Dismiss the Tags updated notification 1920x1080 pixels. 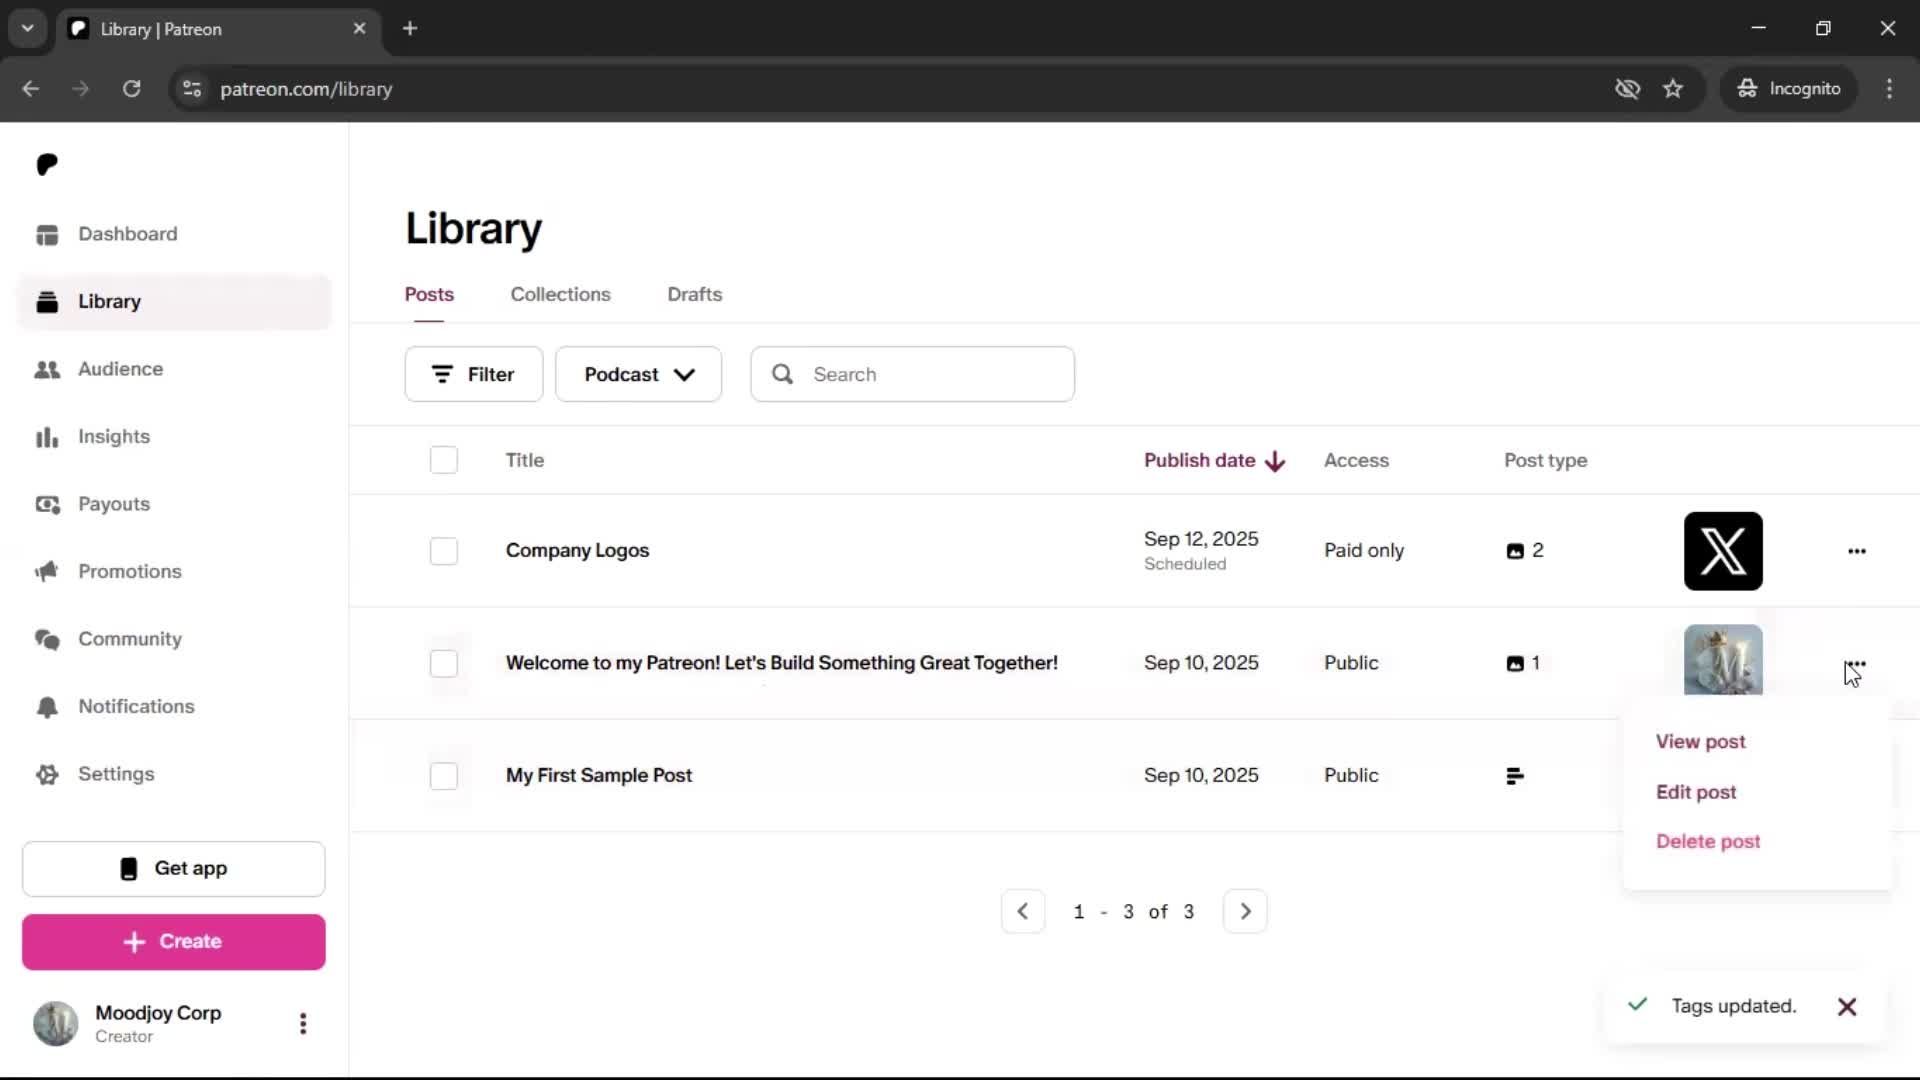(1847, 1007)
